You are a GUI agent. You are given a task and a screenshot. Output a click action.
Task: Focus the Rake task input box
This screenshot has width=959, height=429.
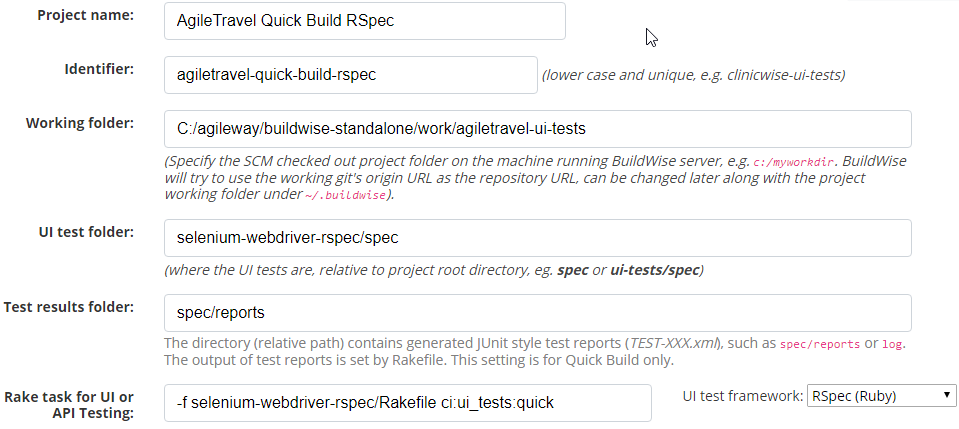(407, 403)
